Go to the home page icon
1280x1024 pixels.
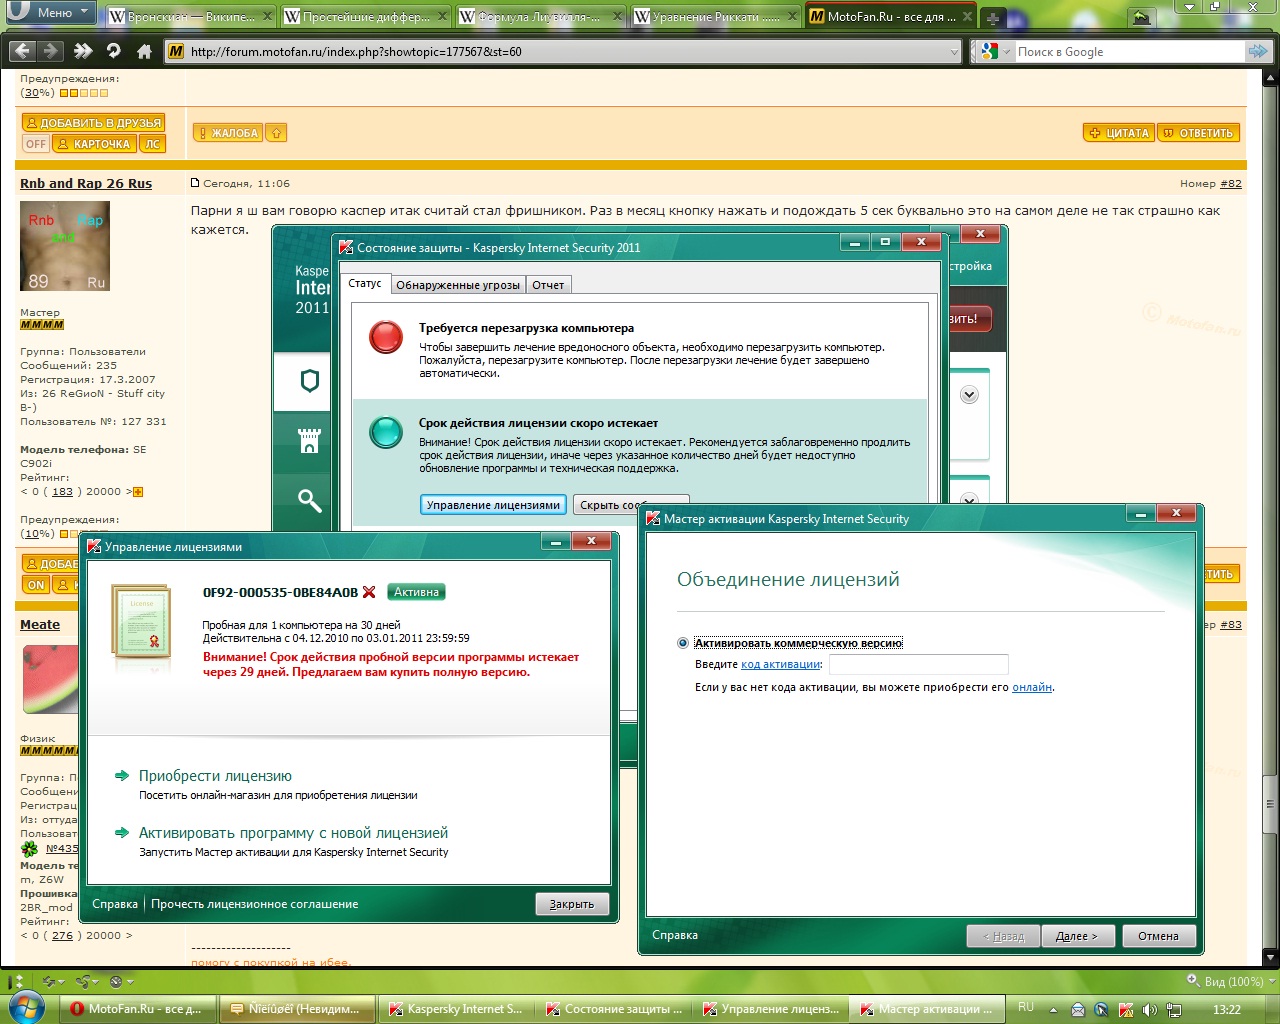click(x=144, y=51)
